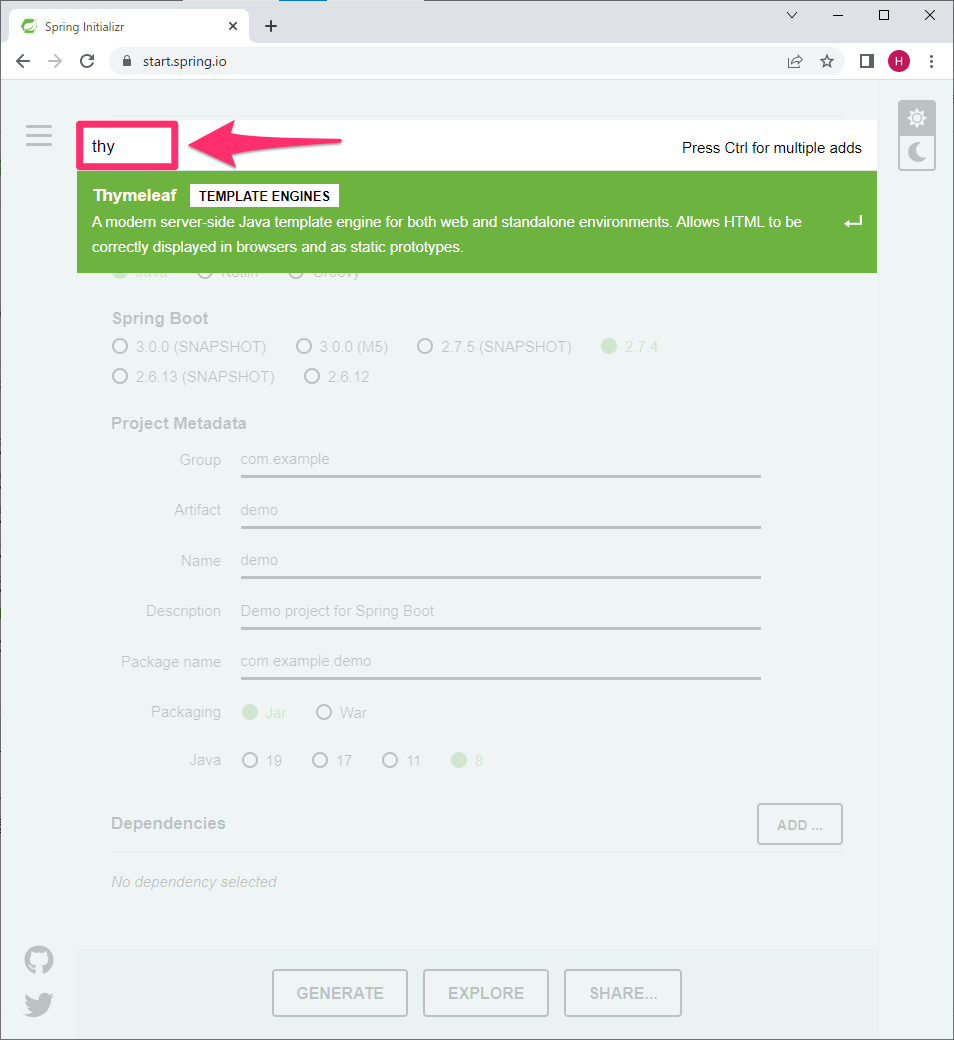Select Java version 17

(x=332, y=760)
